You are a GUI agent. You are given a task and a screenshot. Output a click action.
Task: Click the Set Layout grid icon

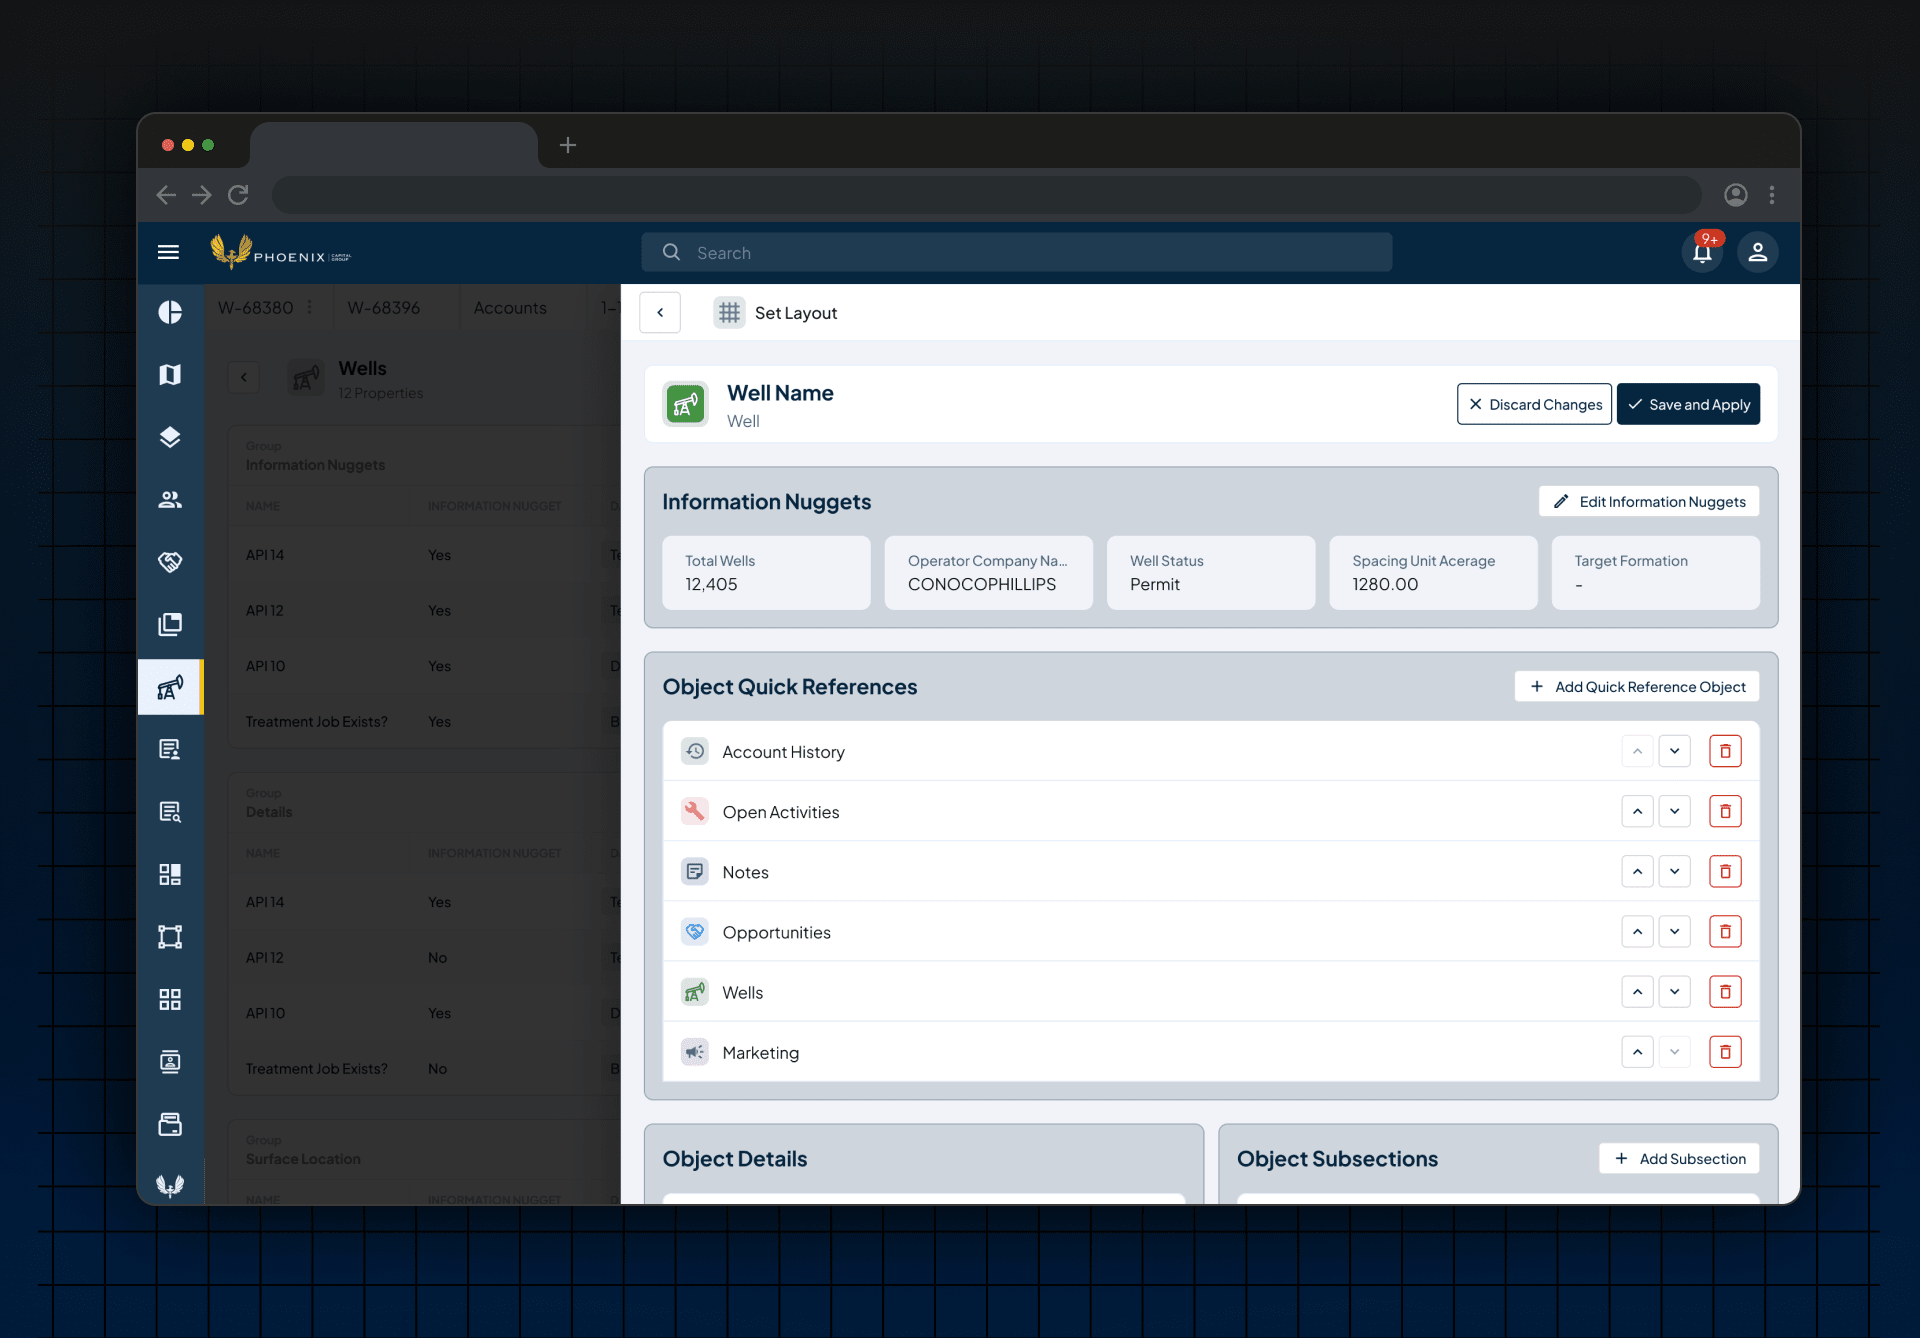click(x=729, y=313)
